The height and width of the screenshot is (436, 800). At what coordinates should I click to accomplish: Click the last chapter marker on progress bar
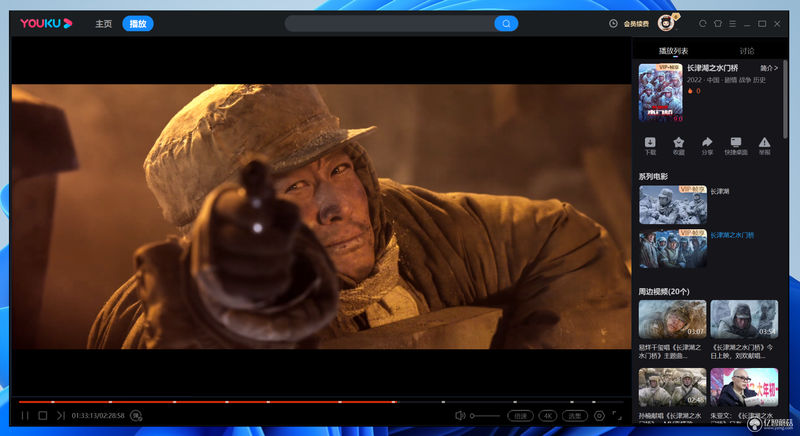click(594, 402)
